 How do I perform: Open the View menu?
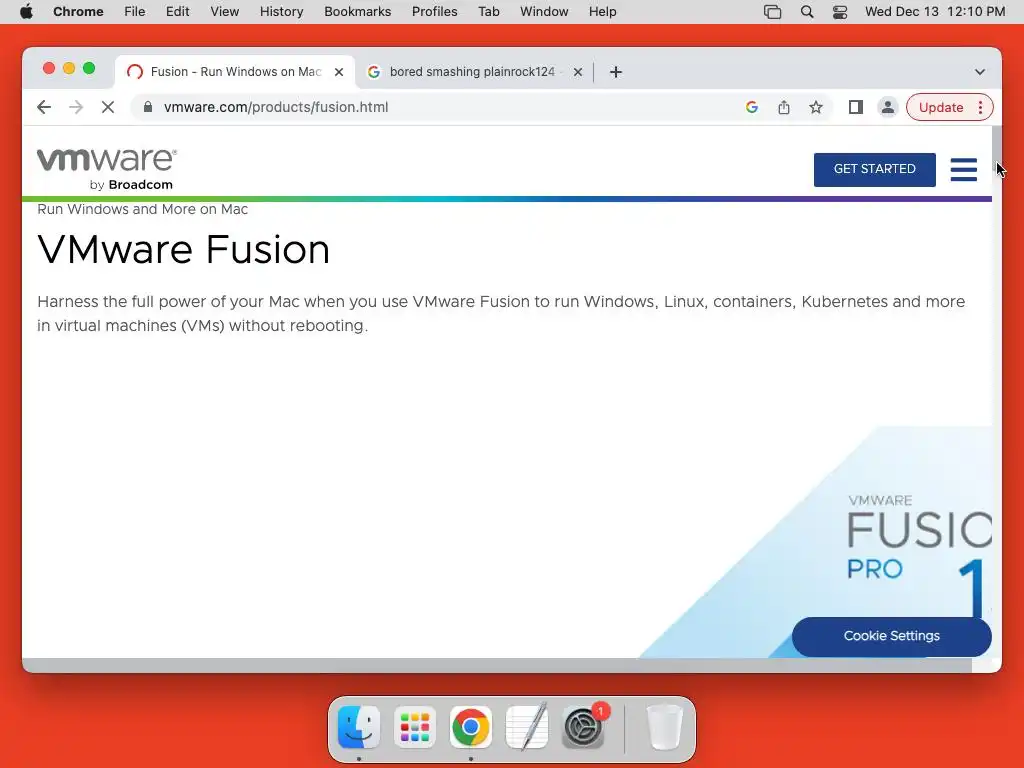tap(224, 12)
